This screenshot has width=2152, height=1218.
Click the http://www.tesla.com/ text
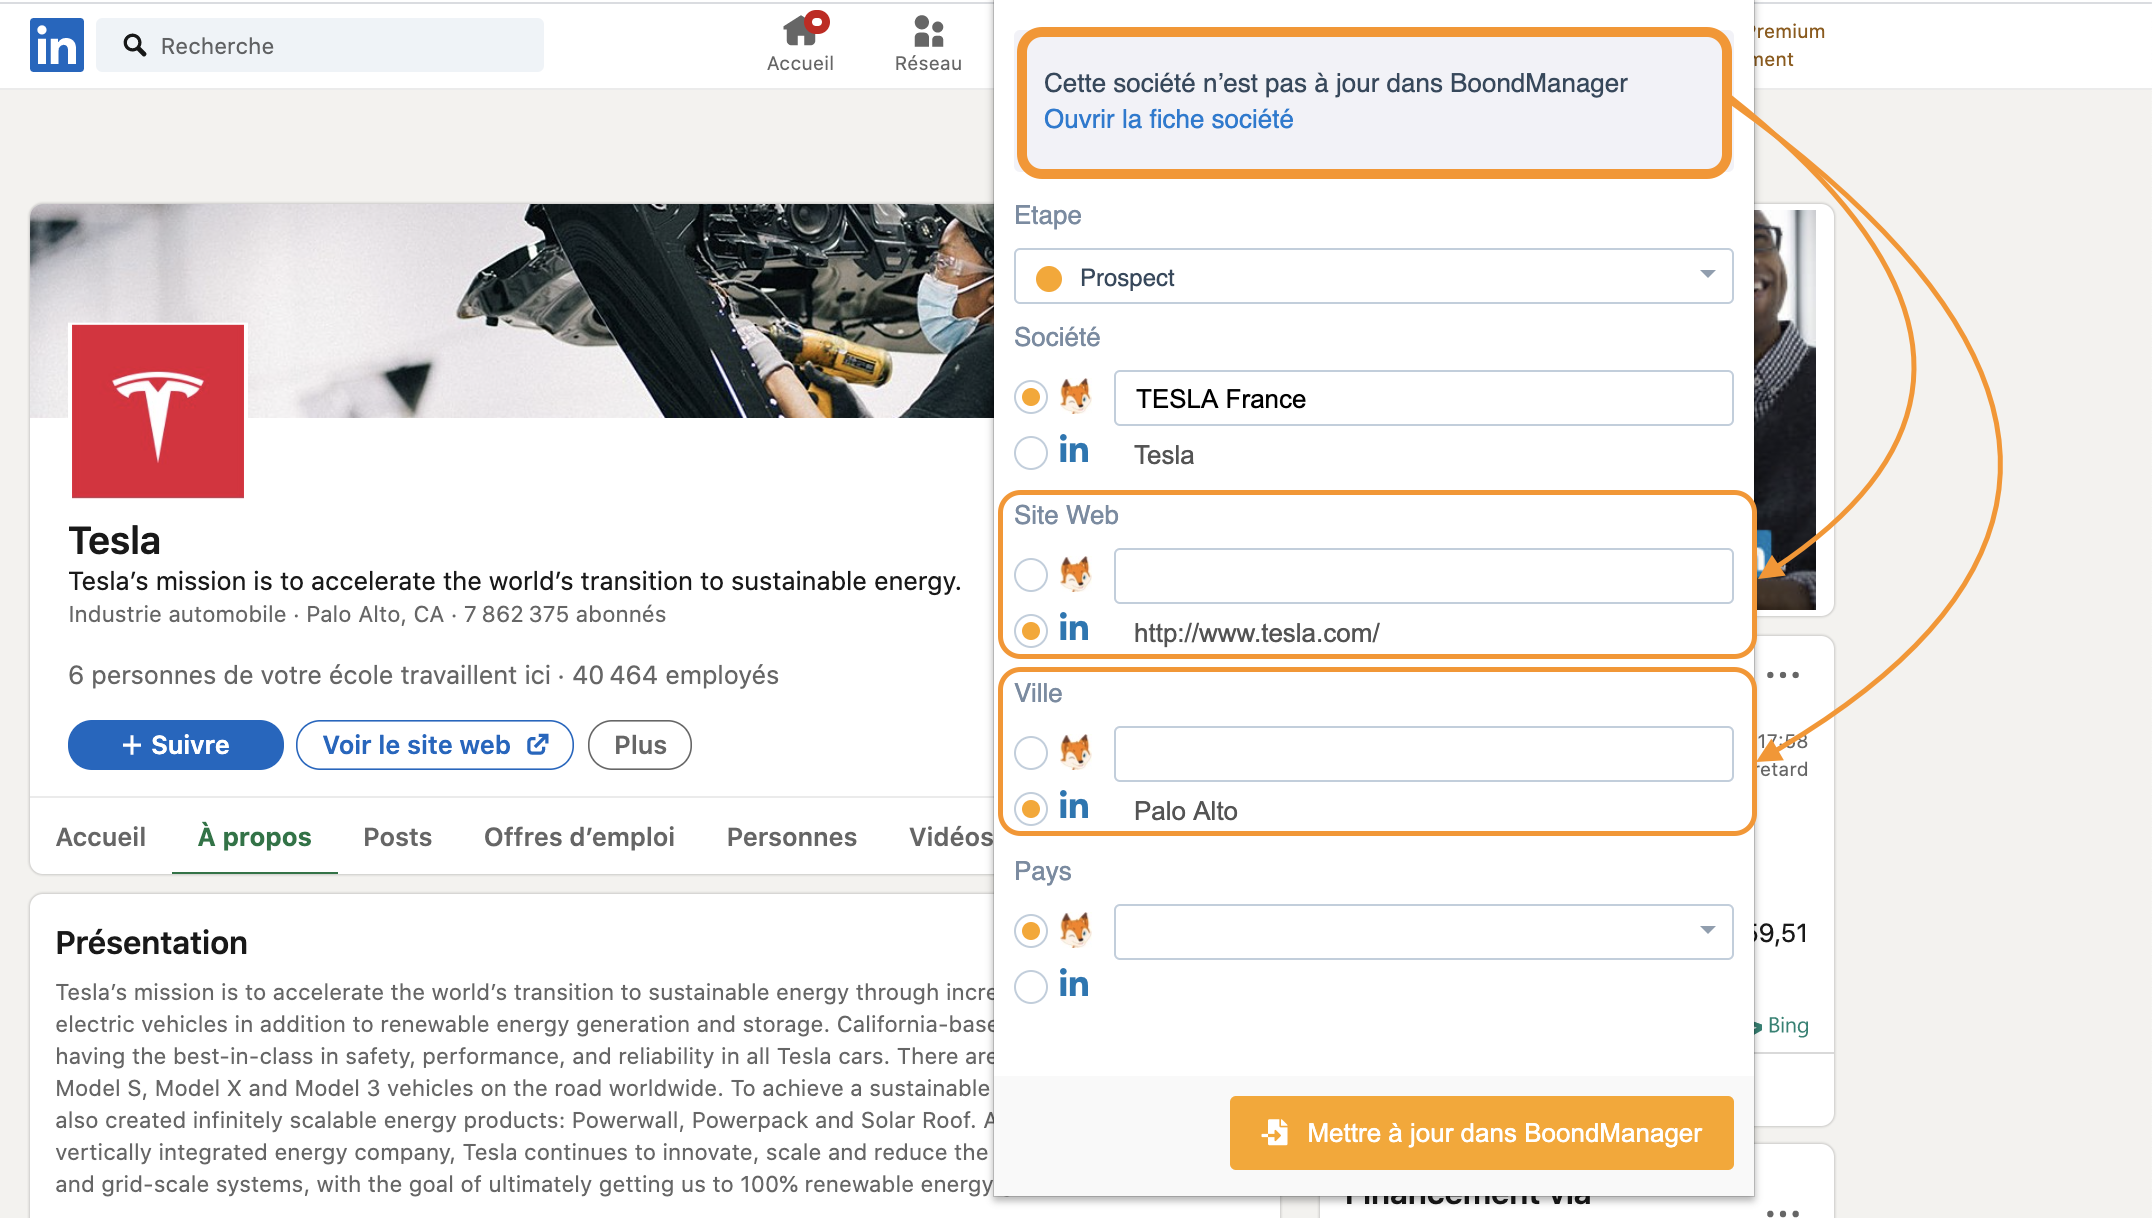point(1257,633)
